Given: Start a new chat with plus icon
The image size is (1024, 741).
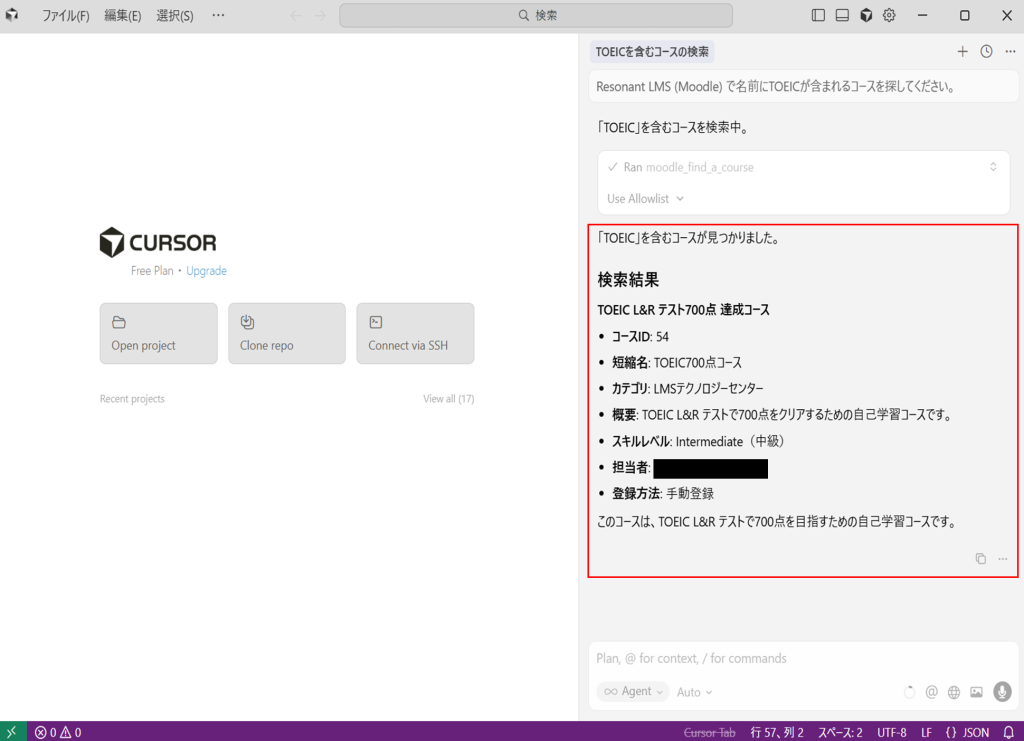Looking at the screenshot, I should click(x=962, y=51).
